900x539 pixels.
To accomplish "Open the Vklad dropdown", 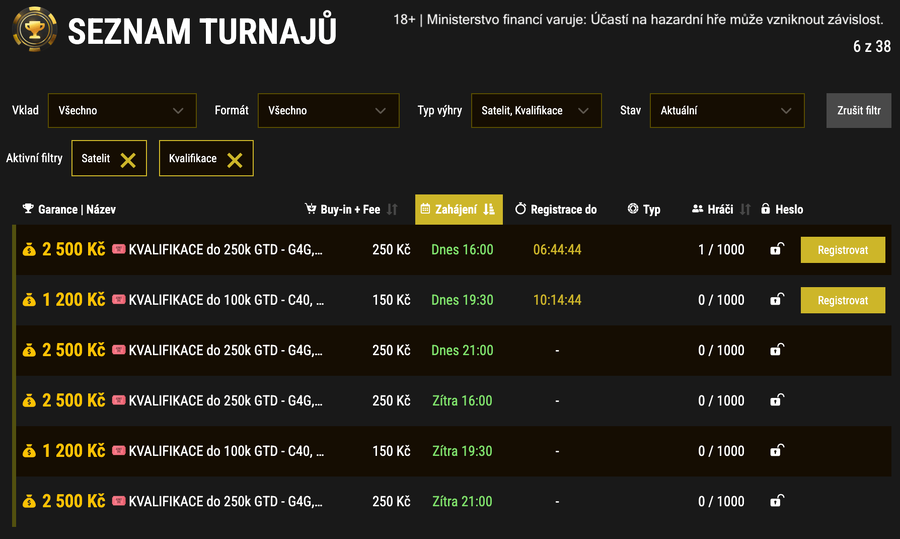I will pyautogui.click(x=122, y=110).
